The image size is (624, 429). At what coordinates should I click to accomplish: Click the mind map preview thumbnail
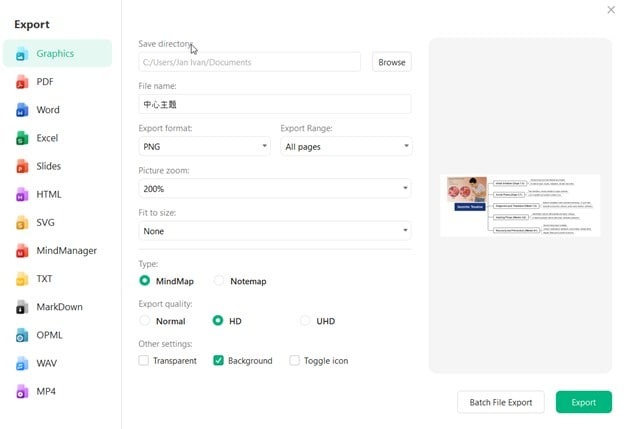(x=520, y=205)
